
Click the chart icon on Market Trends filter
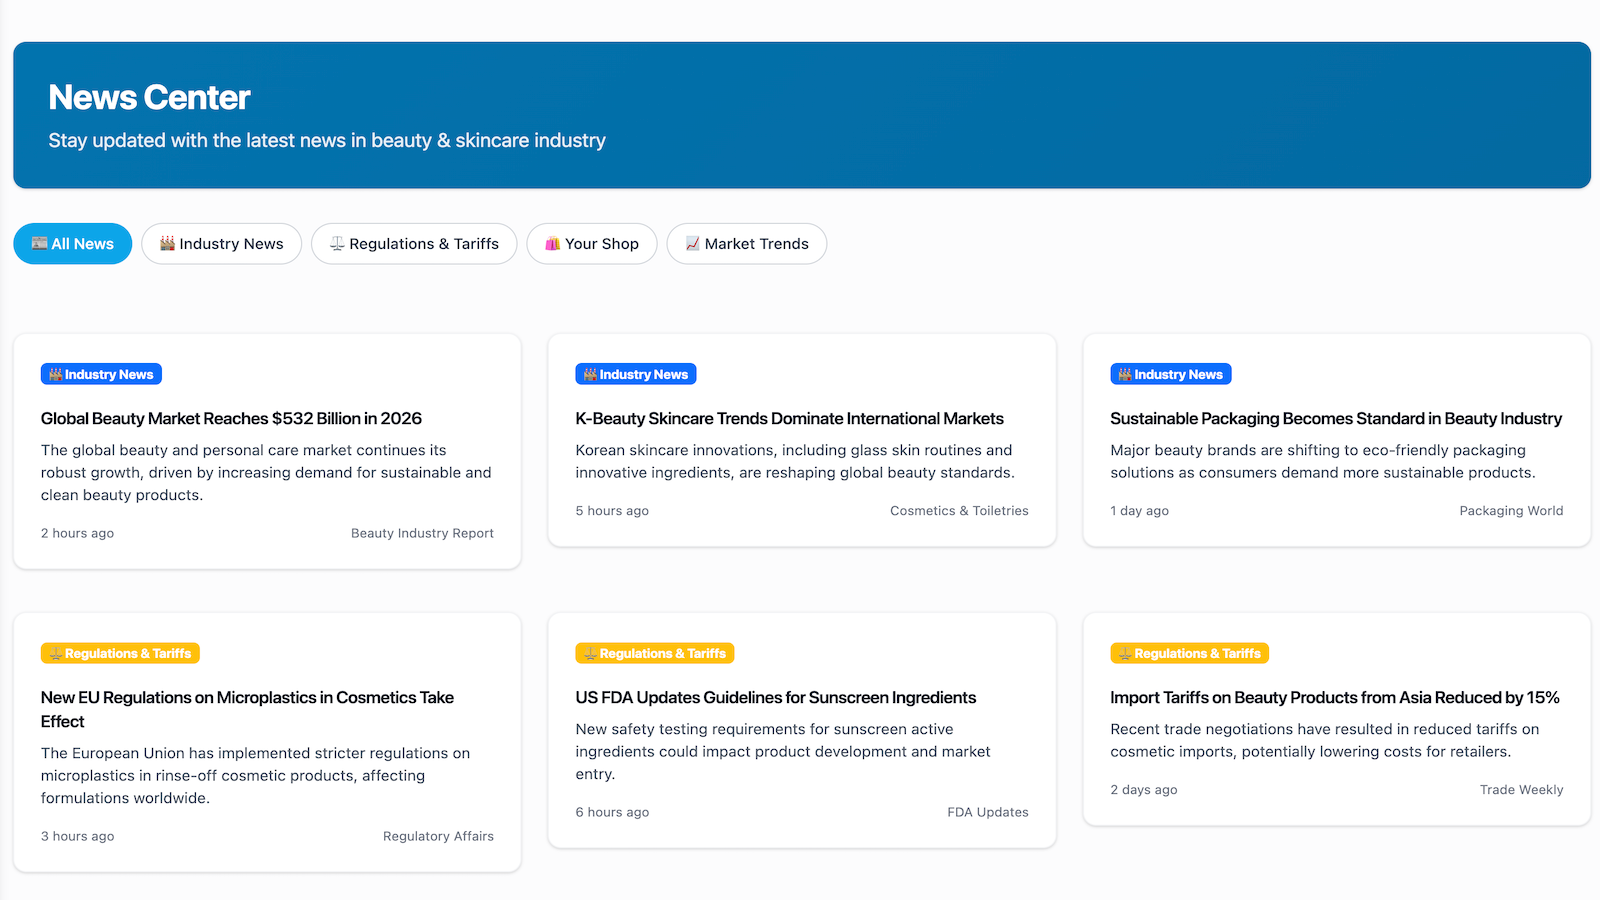692,243
